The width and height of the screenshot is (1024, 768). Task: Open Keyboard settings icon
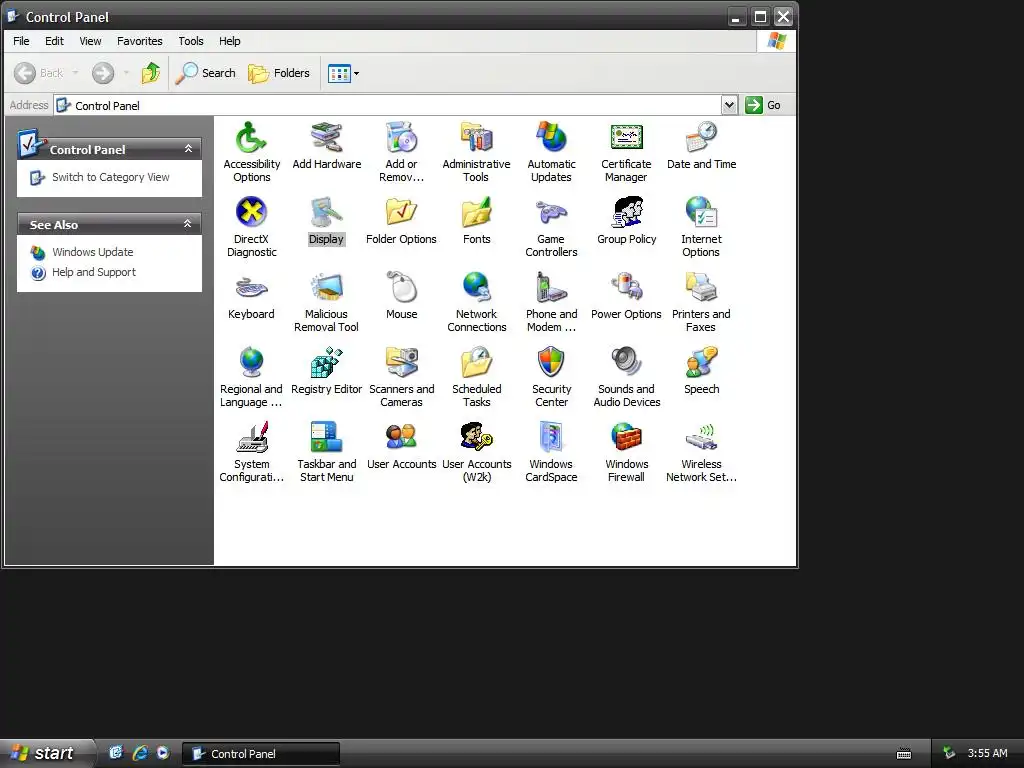[251, 288]
